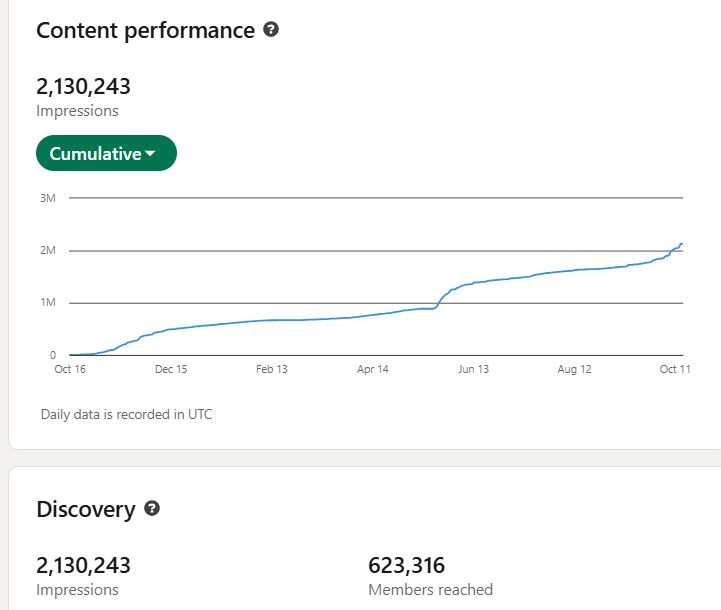
Task: Click the Daily data is recorded in UTC note
Action: (x=126, y=414)
